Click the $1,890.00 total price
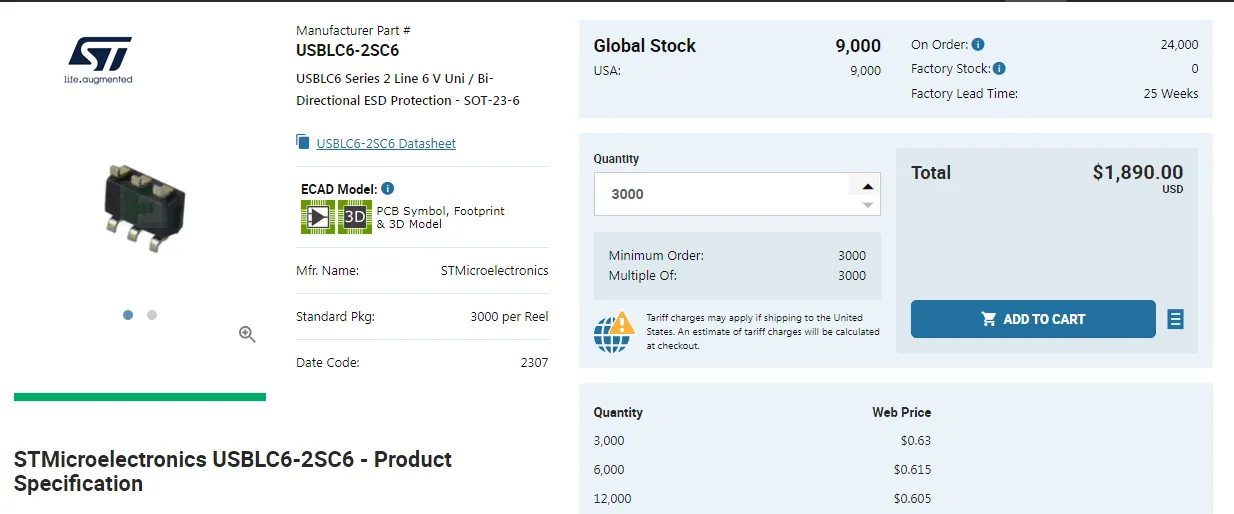This screenshot has height=514, width=1234. point(1137,172)
